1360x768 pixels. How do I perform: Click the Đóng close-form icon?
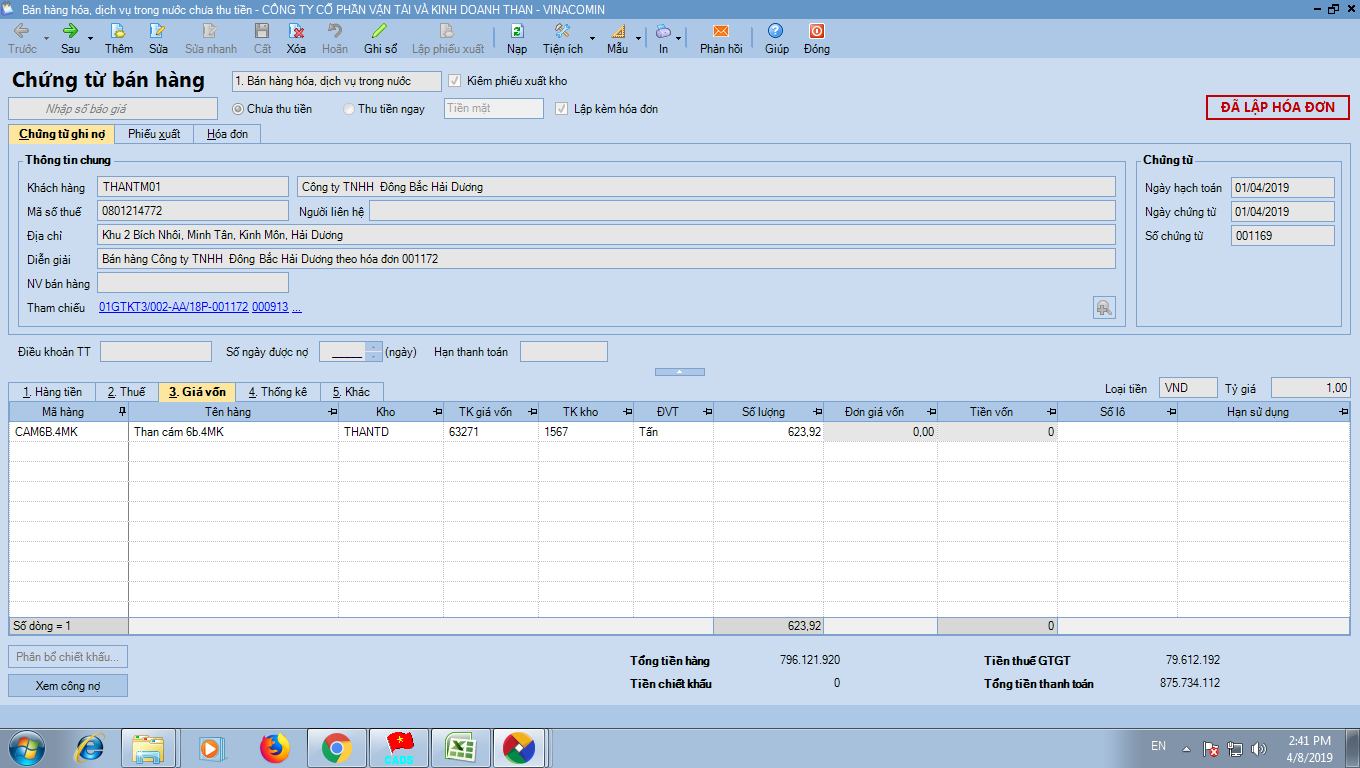[x=816, y=32]
